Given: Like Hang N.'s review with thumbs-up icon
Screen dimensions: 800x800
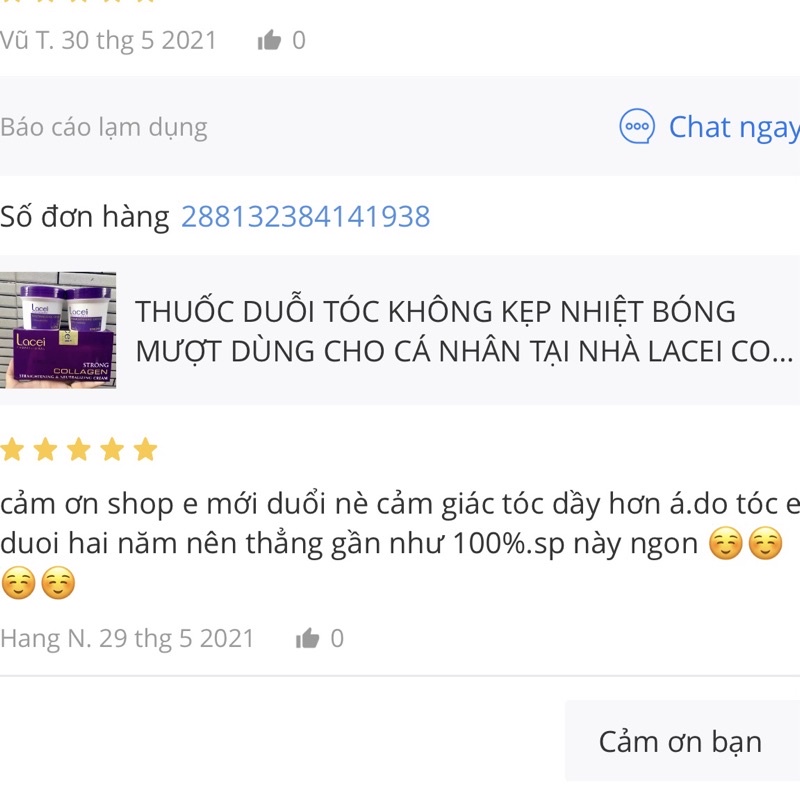Looking at the screenshot, I should pos(307,638).
